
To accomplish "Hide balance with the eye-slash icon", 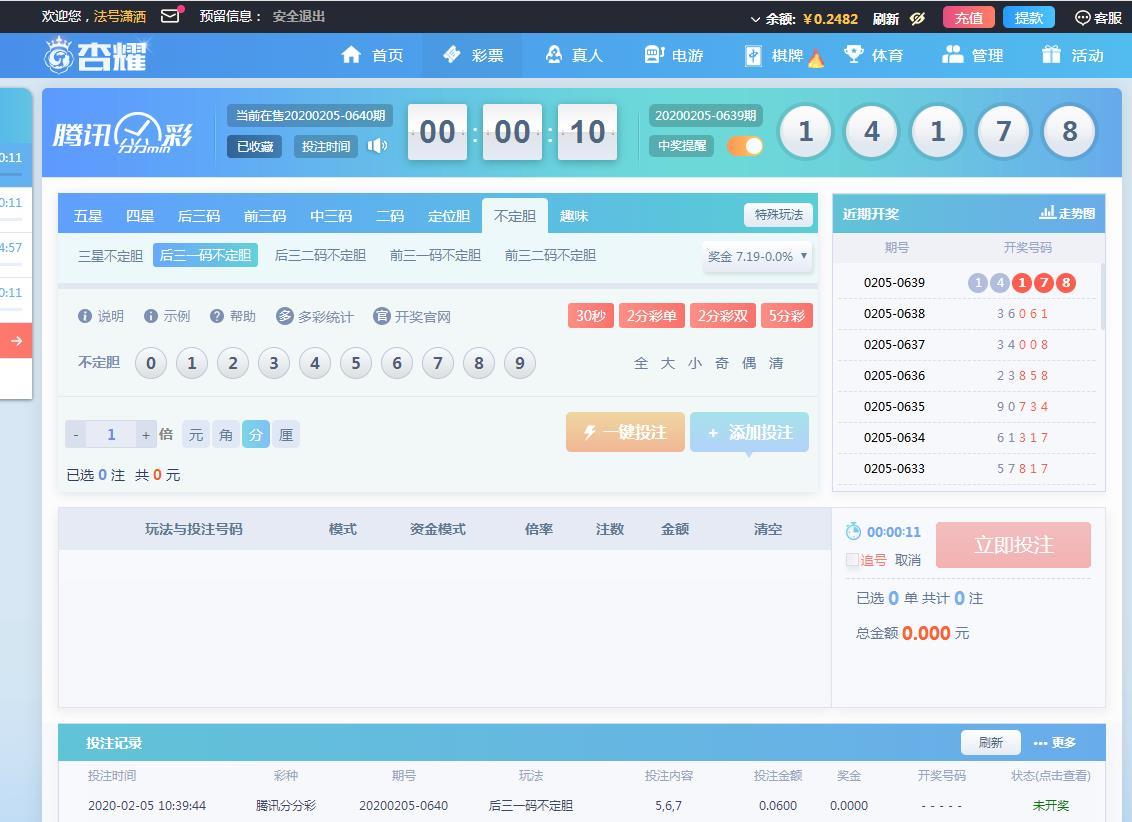I will pyautogui.click(x=918, y=19).
